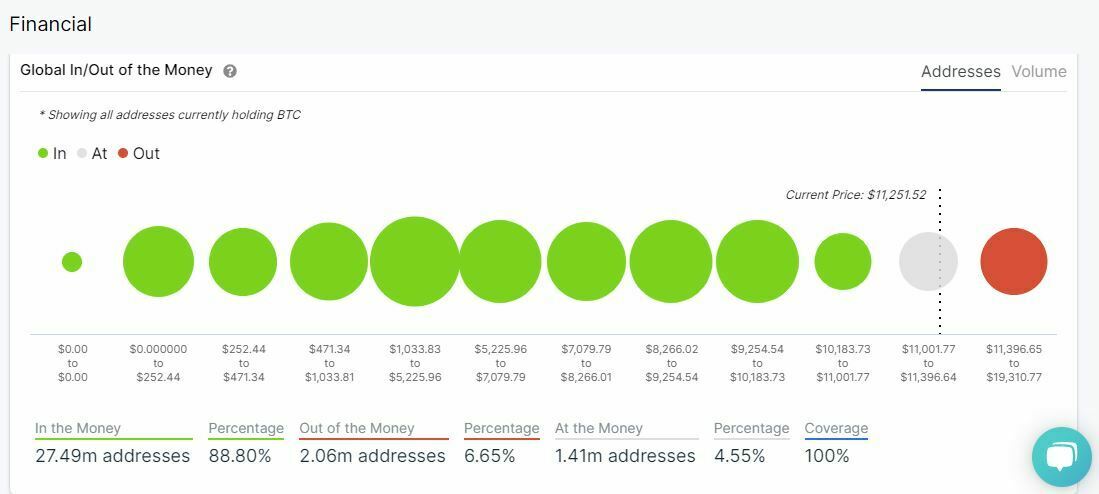Click the In the Money label
1099x494 pixels.
pyautogui.click(x=78, y=428)
